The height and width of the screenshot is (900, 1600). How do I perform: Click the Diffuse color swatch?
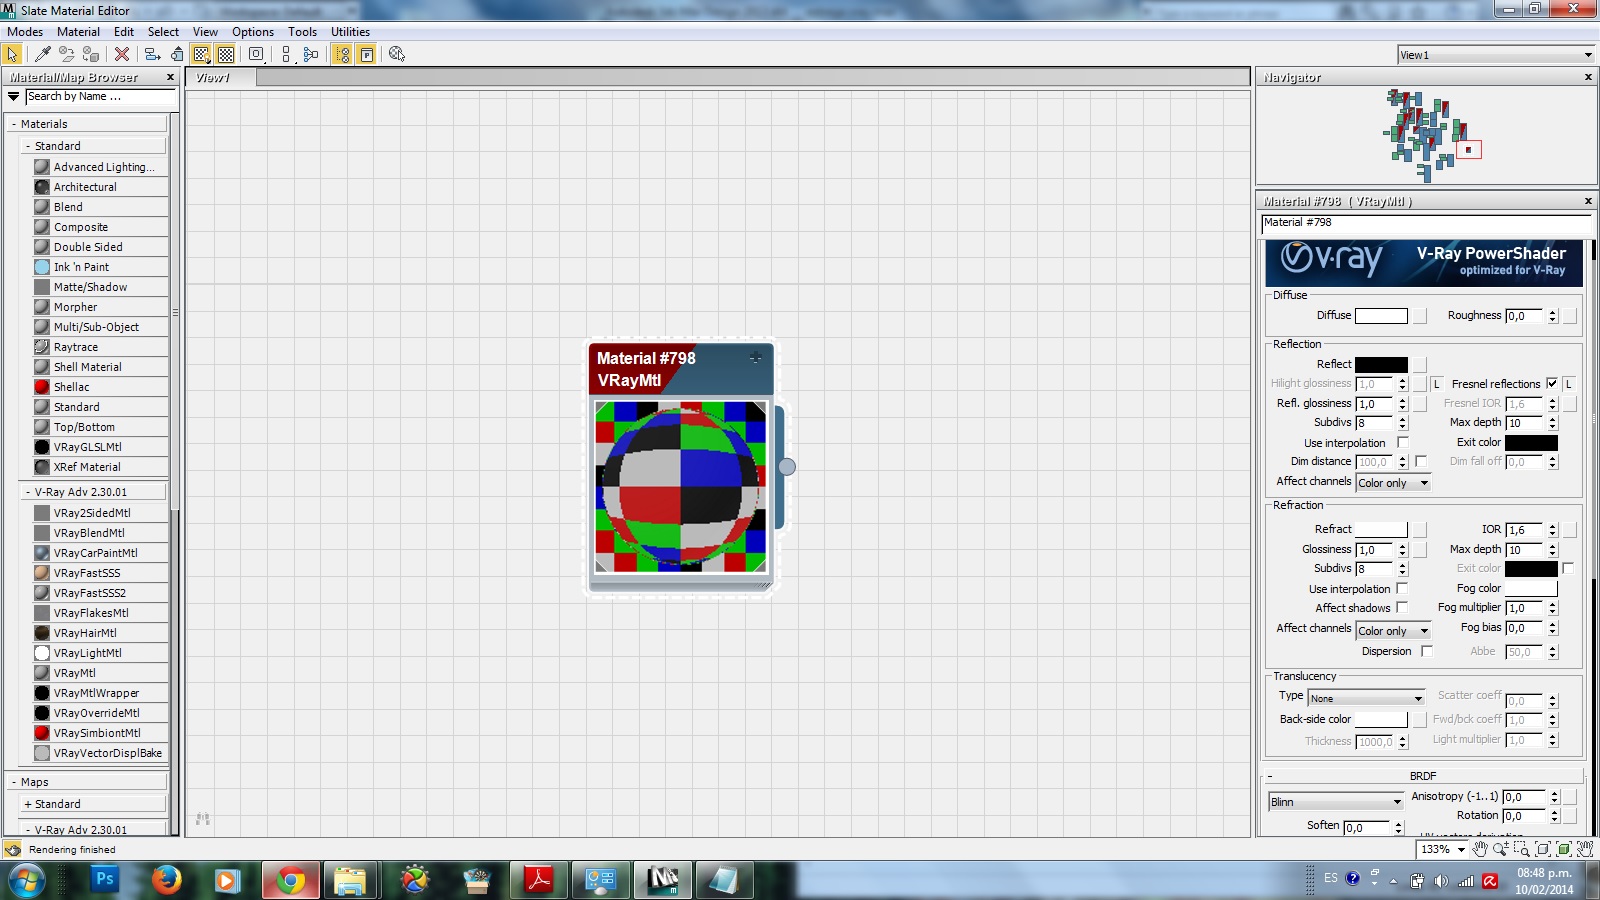tap(1381, 316)
